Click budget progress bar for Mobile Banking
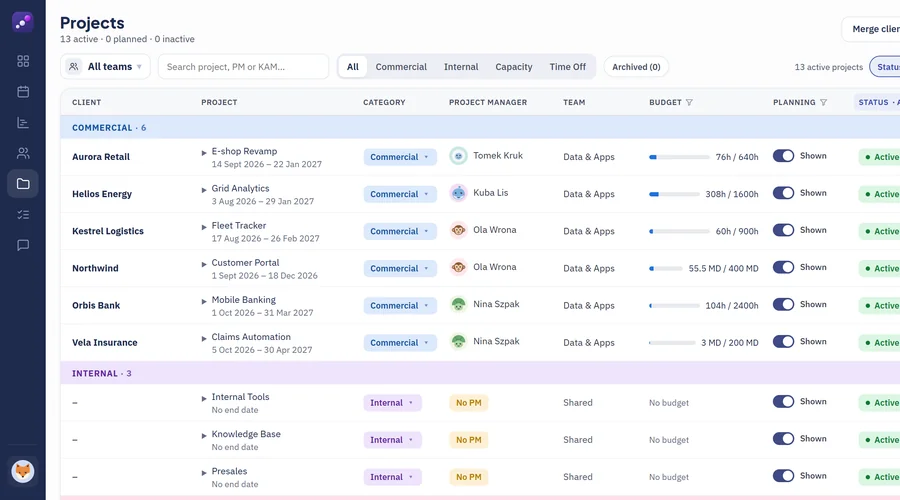Screen dimensions: 900x500 tap(674, 305)
